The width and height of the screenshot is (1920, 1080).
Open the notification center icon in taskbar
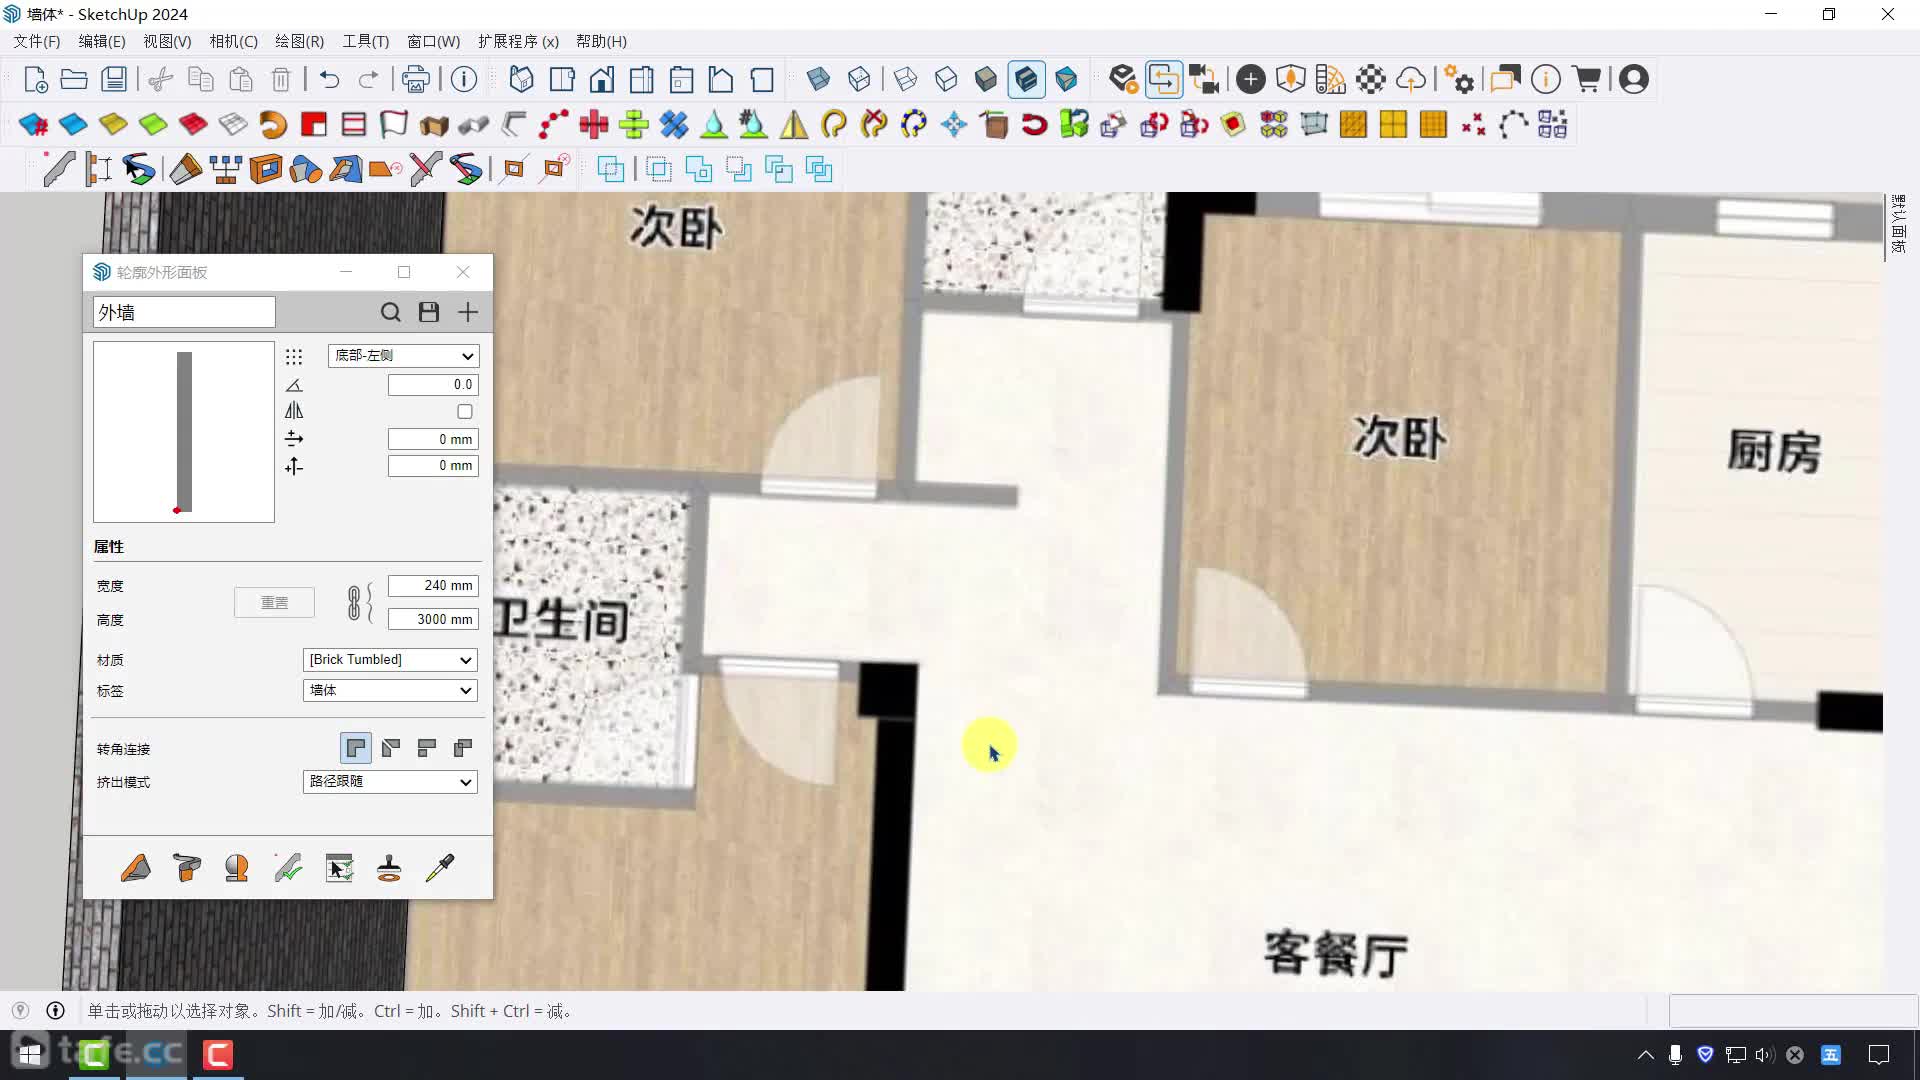coord(1879,1054)
